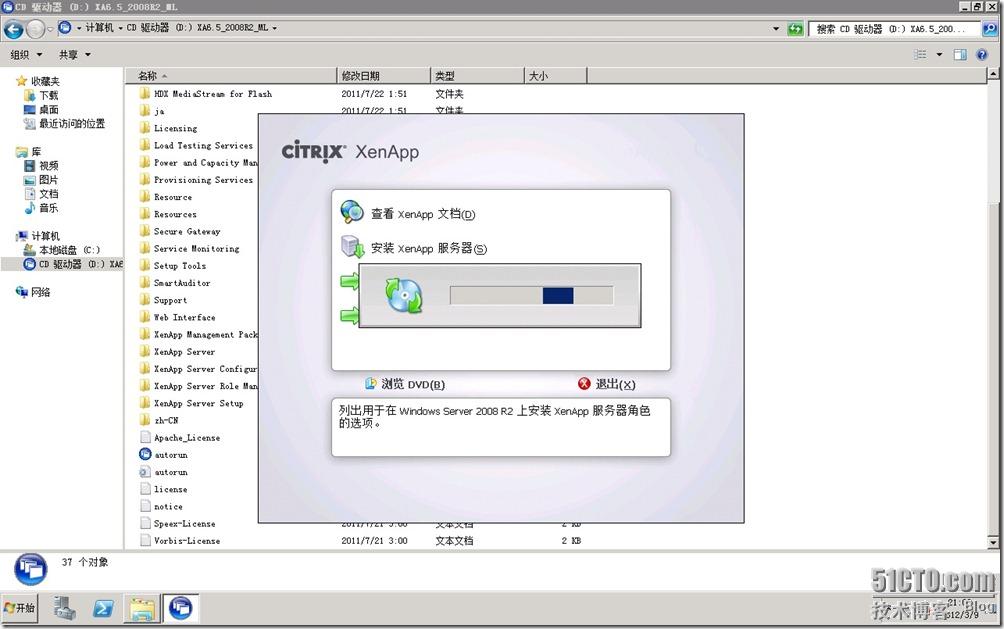
Task: Expand the address bar history dropdown
Action: [775, 28]
